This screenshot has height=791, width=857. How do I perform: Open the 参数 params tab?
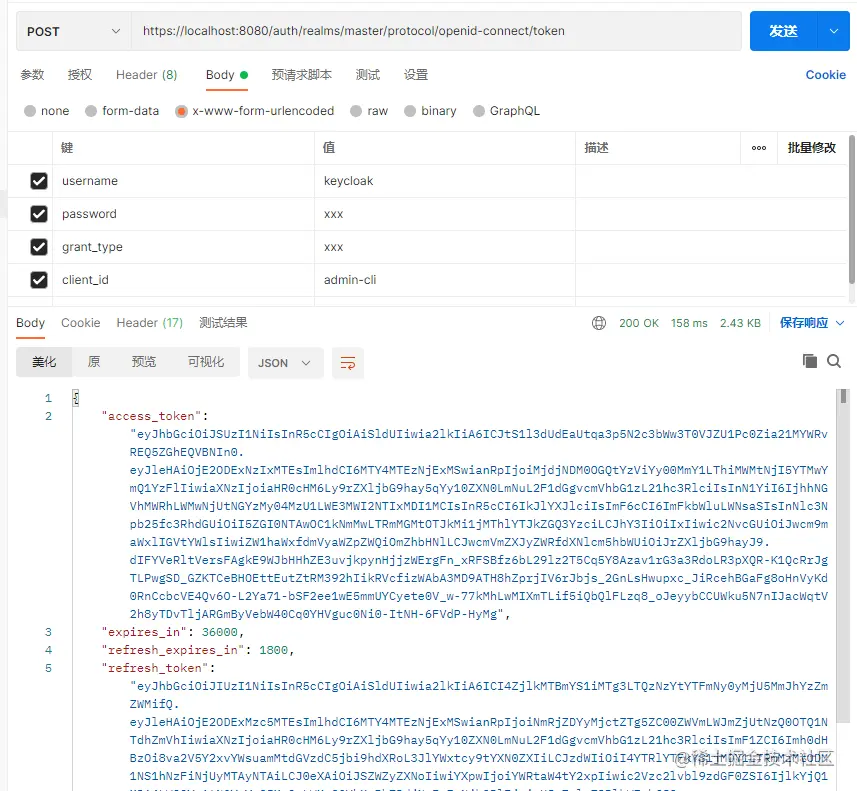(32, 75)
